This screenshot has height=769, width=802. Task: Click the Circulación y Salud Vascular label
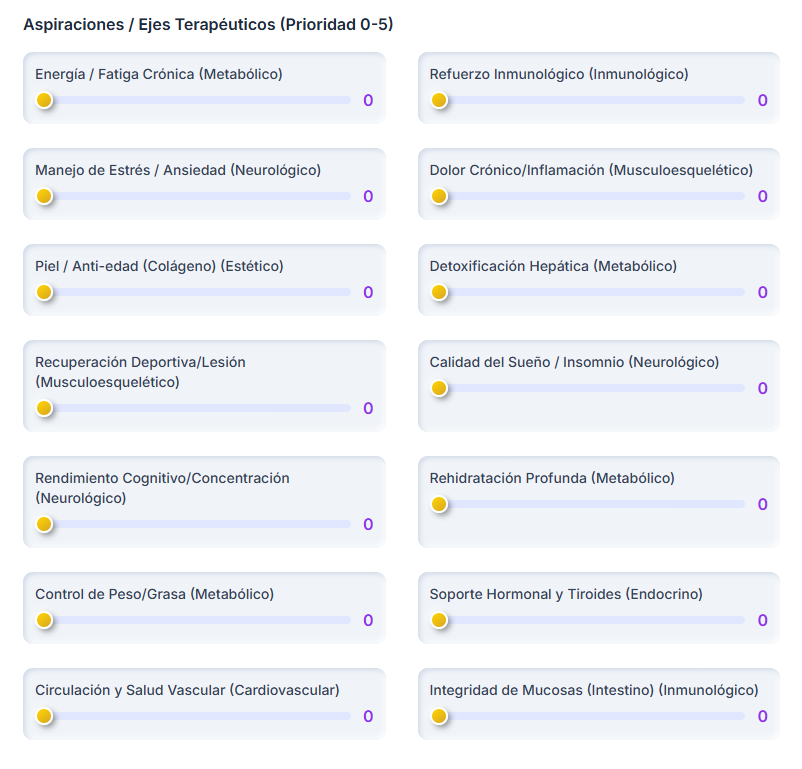click(186, 689)
